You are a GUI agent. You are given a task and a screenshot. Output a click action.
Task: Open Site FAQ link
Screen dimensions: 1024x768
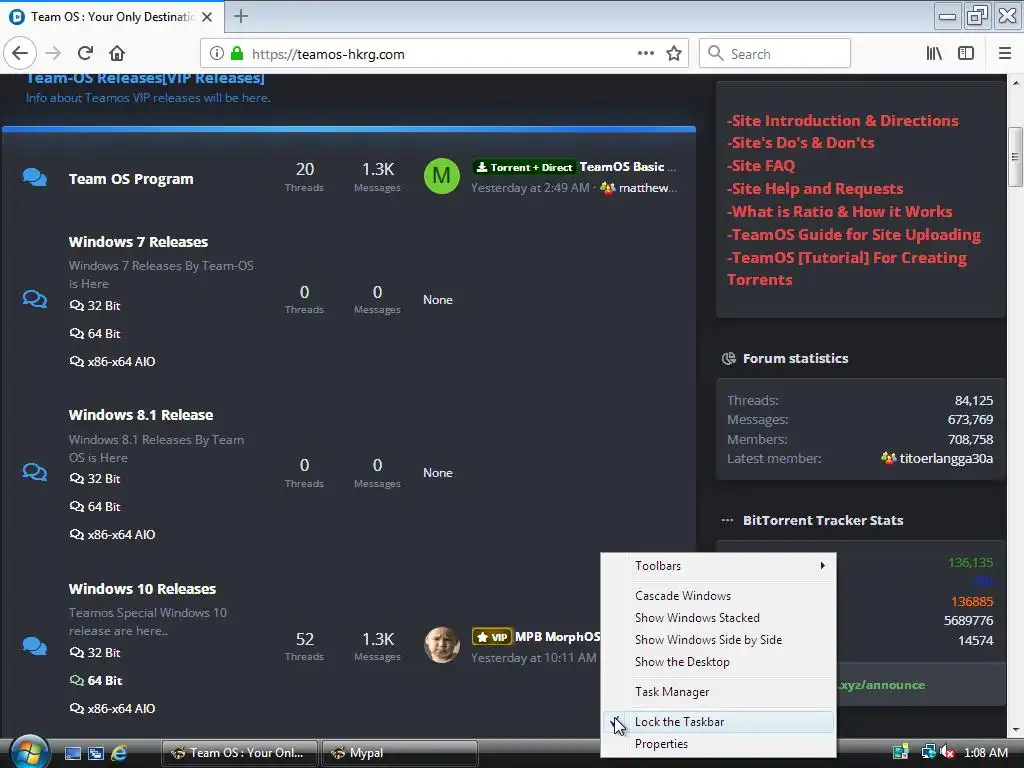(761, 166)
